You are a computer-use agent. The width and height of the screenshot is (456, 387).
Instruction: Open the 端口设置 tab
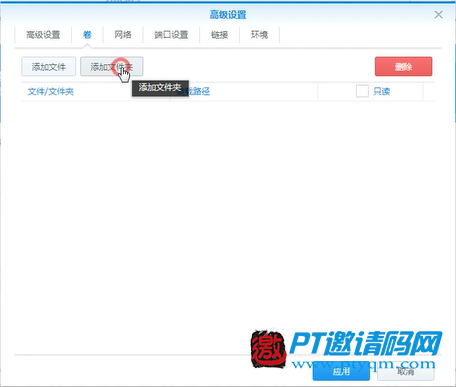171,35
